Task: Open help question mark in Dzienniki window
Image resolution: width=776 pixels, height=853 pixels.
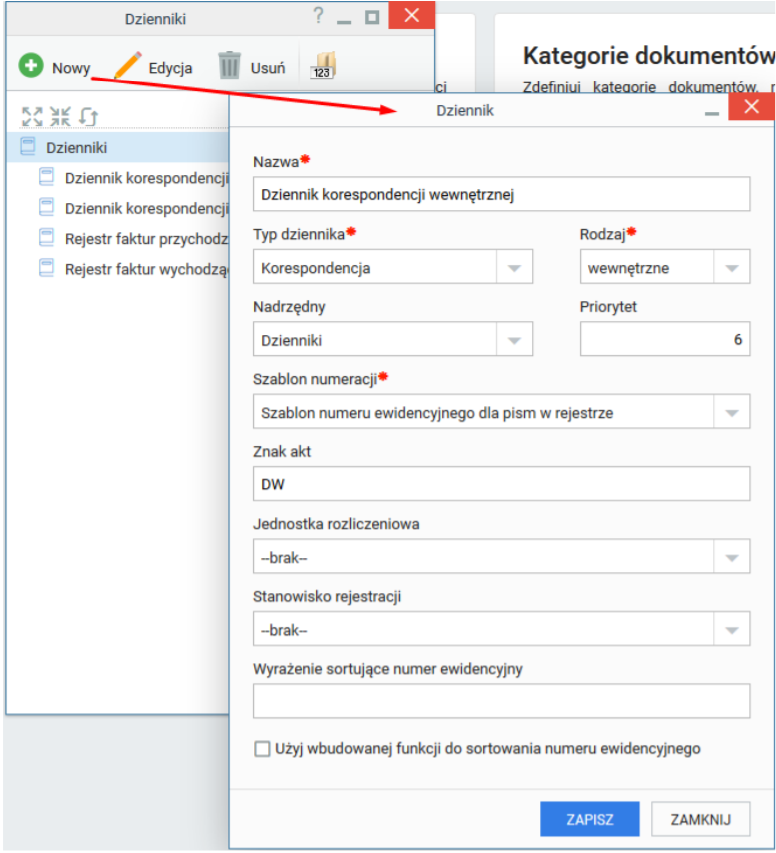Action: (318, 16)
